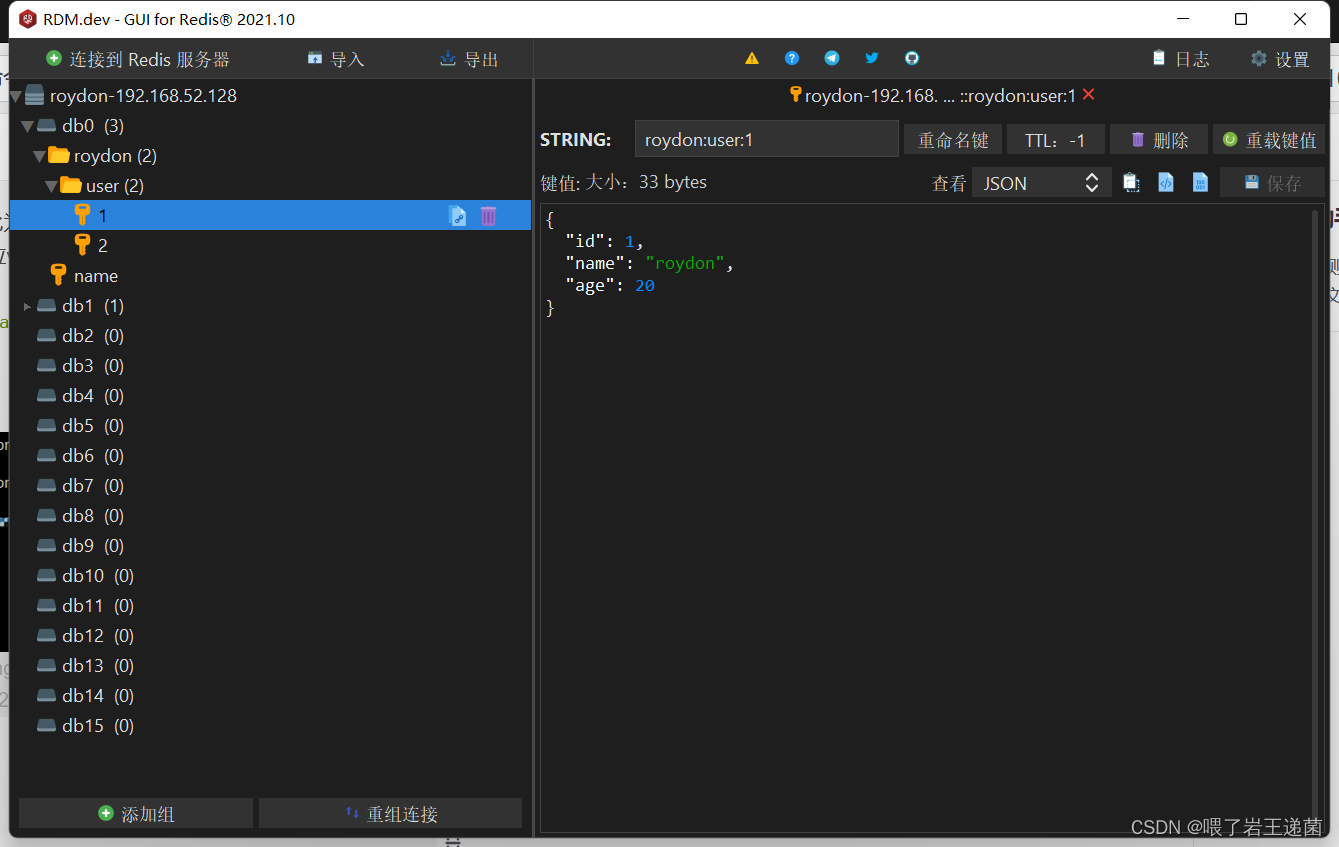Open the Telegram channel icon

(832, 59)
